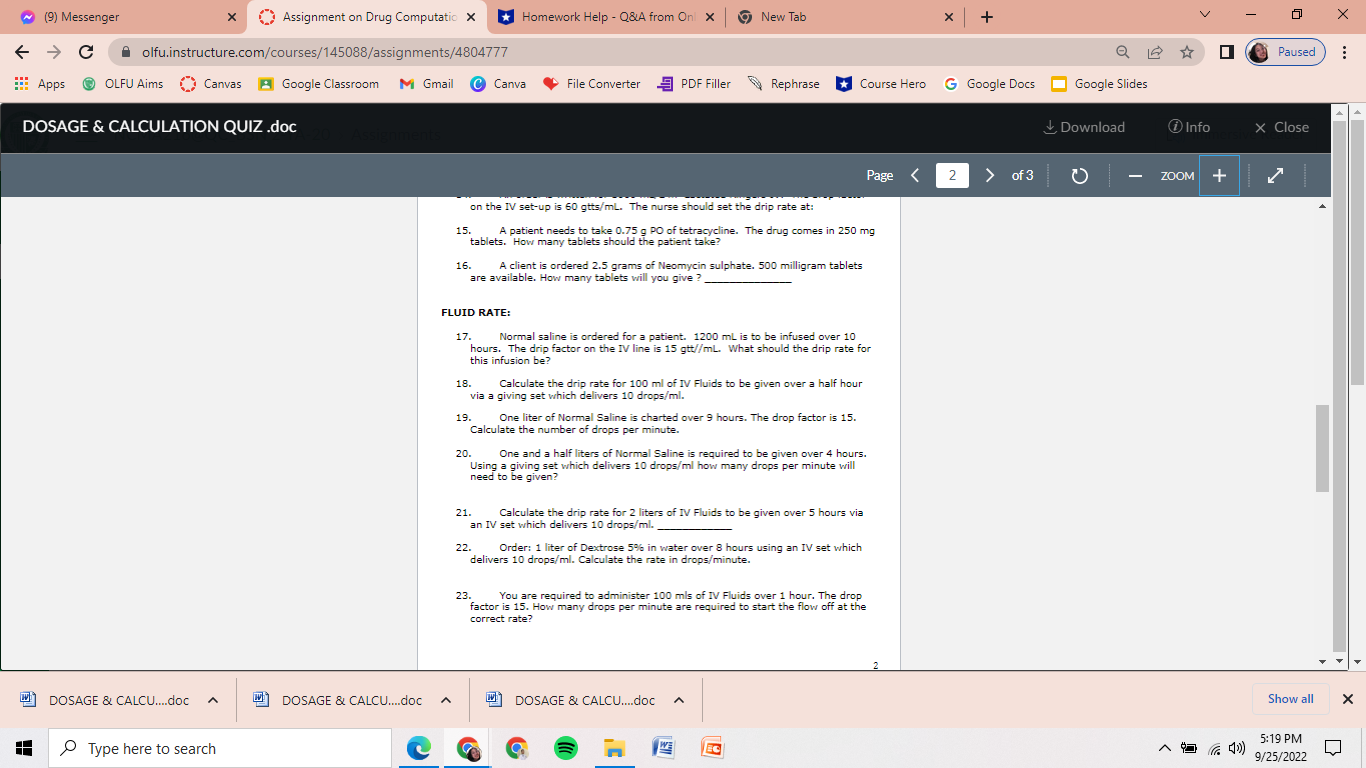The image size is (1366, 768).
Task: Open Google Classroom bookmark
Action: (x=319, y=84)
